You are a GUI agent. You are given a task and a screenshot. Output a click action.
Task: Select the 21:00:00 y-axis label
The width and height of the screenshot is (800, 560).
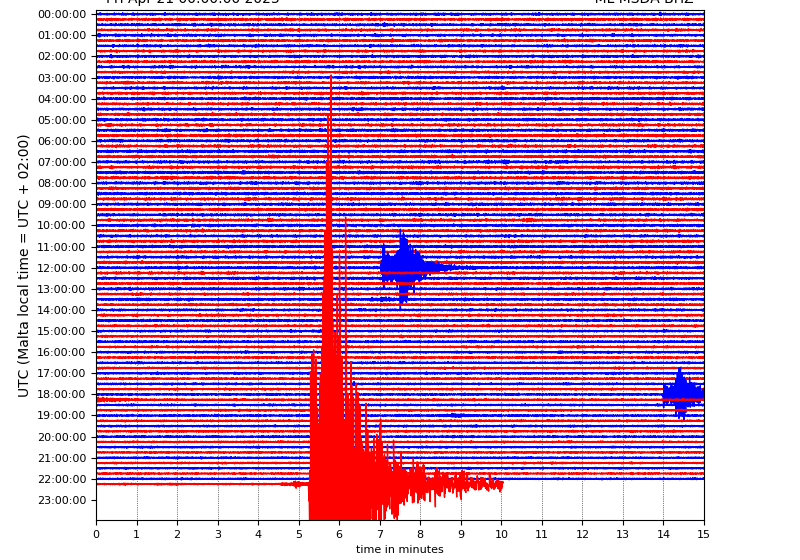point(62,458)
